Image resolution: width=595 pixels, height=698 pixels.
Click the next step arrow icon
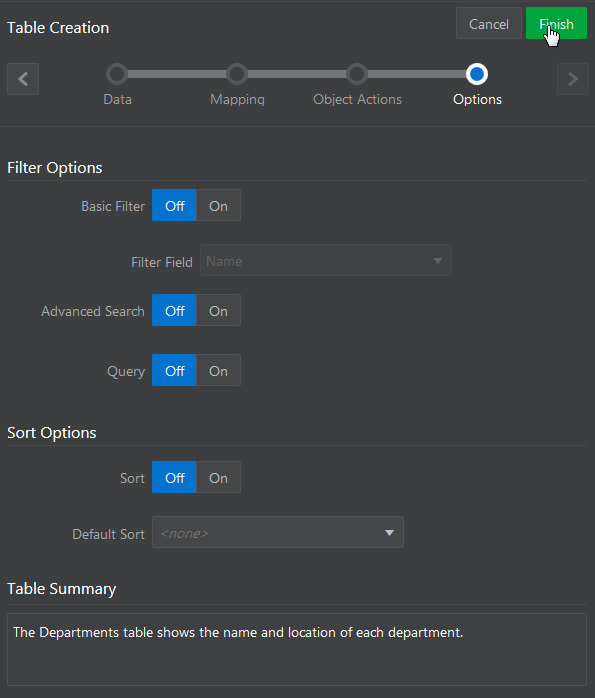coord(573,79)
